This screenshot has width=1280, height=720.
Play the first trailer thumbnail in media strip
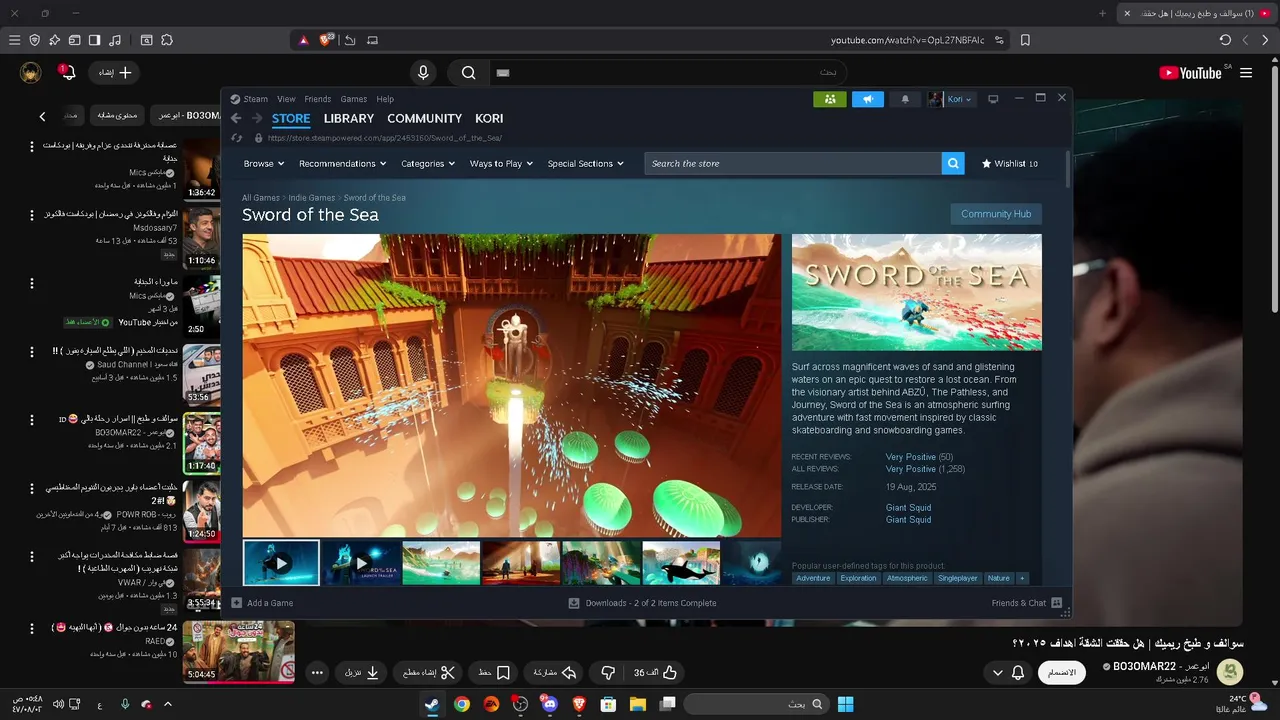tap(281, 563)
